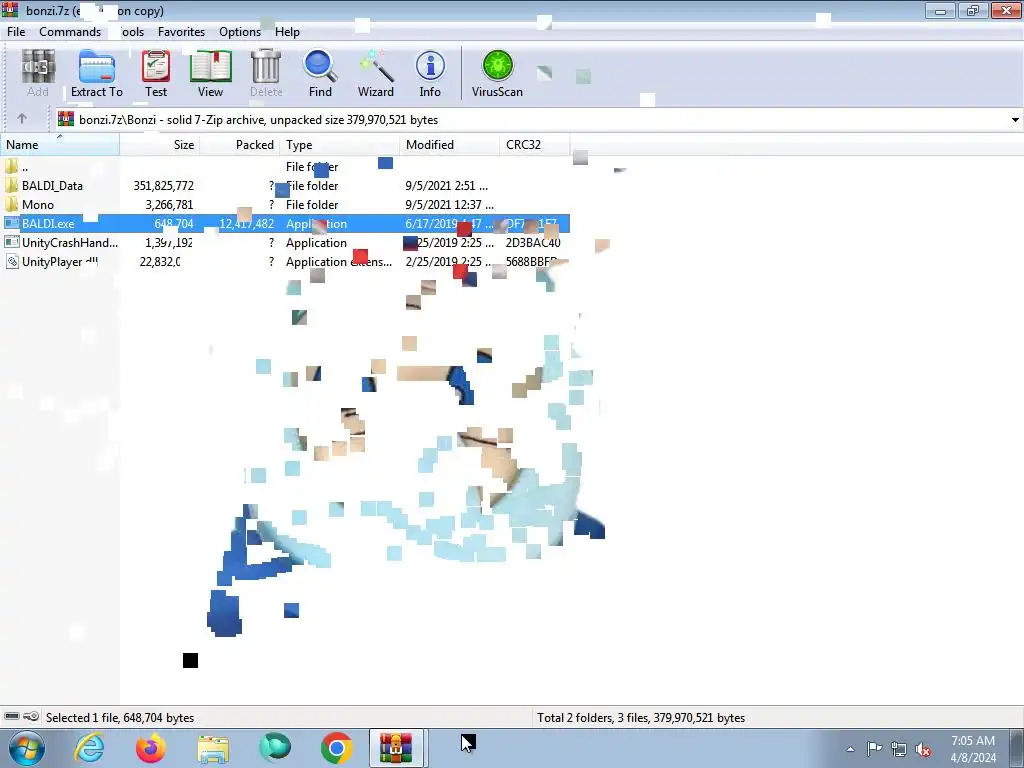Sort by Name column header

59,144
